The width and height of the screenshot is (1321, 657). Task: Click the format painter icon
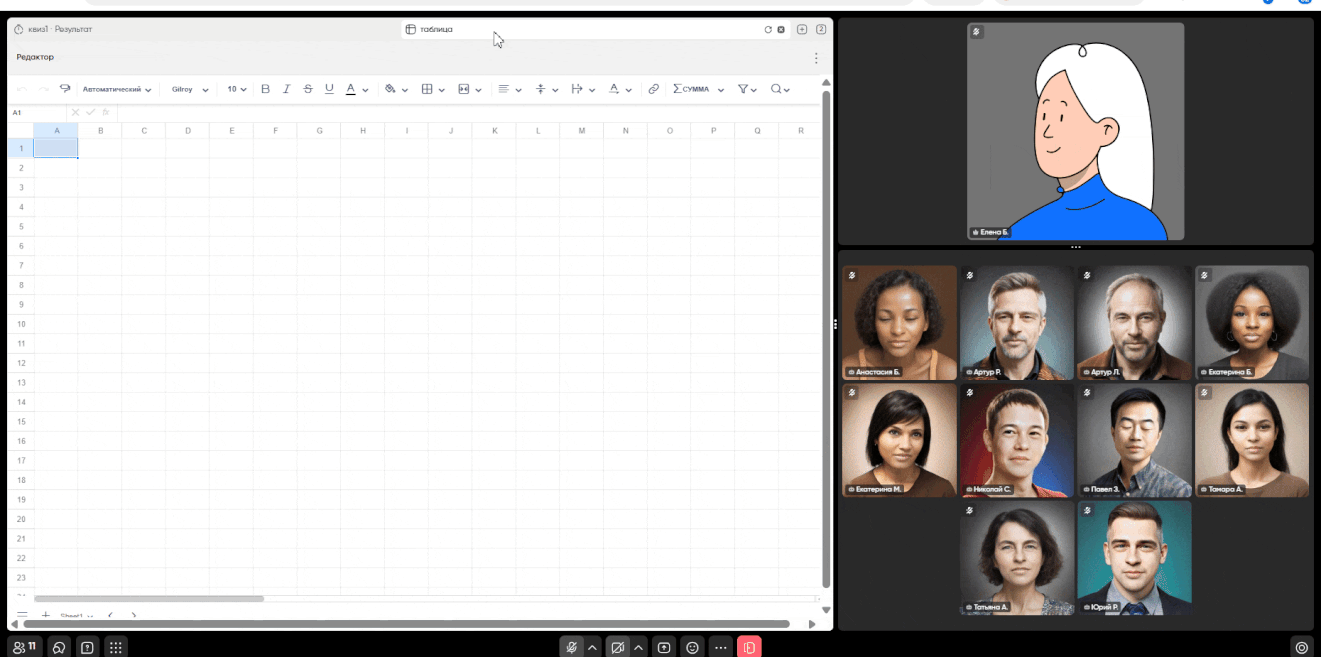pyautogui.click(x=65, y=89)
